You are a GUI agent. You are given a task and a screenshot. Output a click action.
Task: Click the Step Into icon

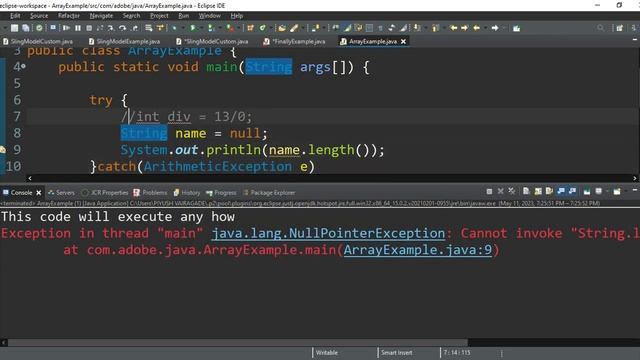pos(111,28)
